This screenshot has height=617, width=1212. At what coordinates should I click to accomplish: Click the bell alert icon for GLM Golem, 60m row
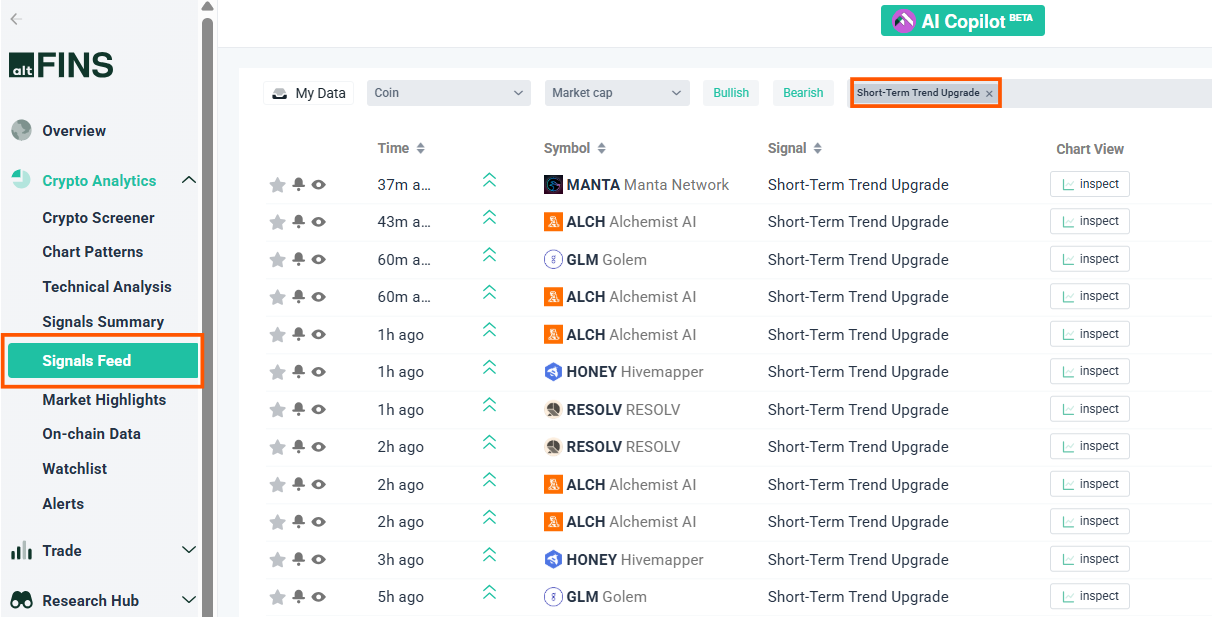pyautogui.click(x=298, y=259)
